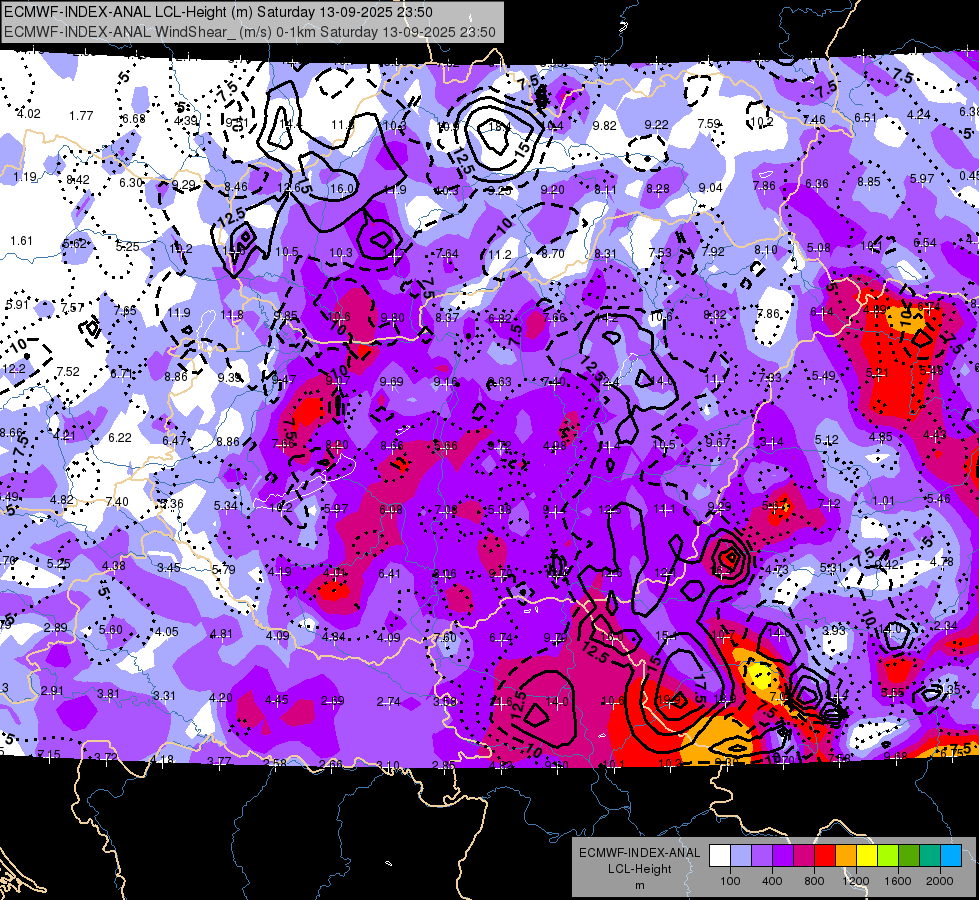Click the shear value '7.40' near the left

(117, 502)
